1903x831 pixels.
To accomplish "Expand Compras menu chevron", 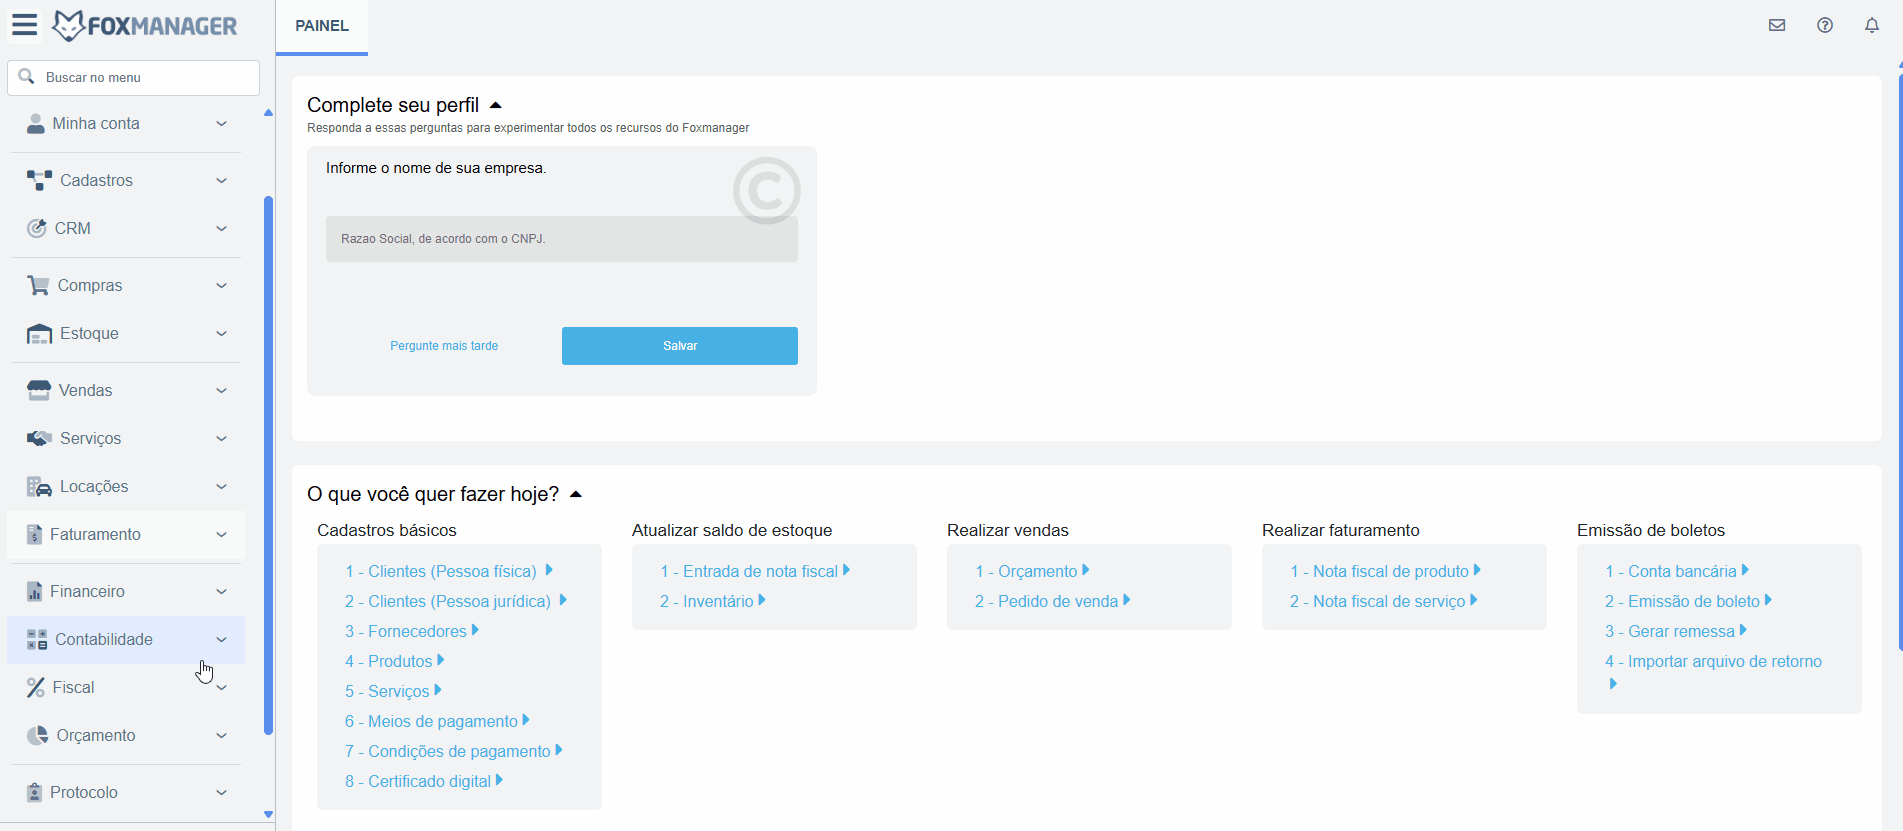I will pyautogui.click(x=222, y=285).
